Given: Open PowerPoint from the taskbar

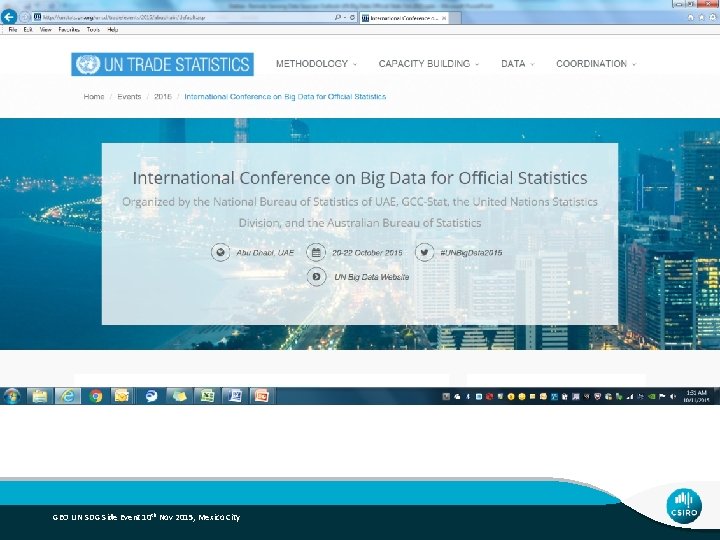Looking at the screenshot, I should coord(262,396).
